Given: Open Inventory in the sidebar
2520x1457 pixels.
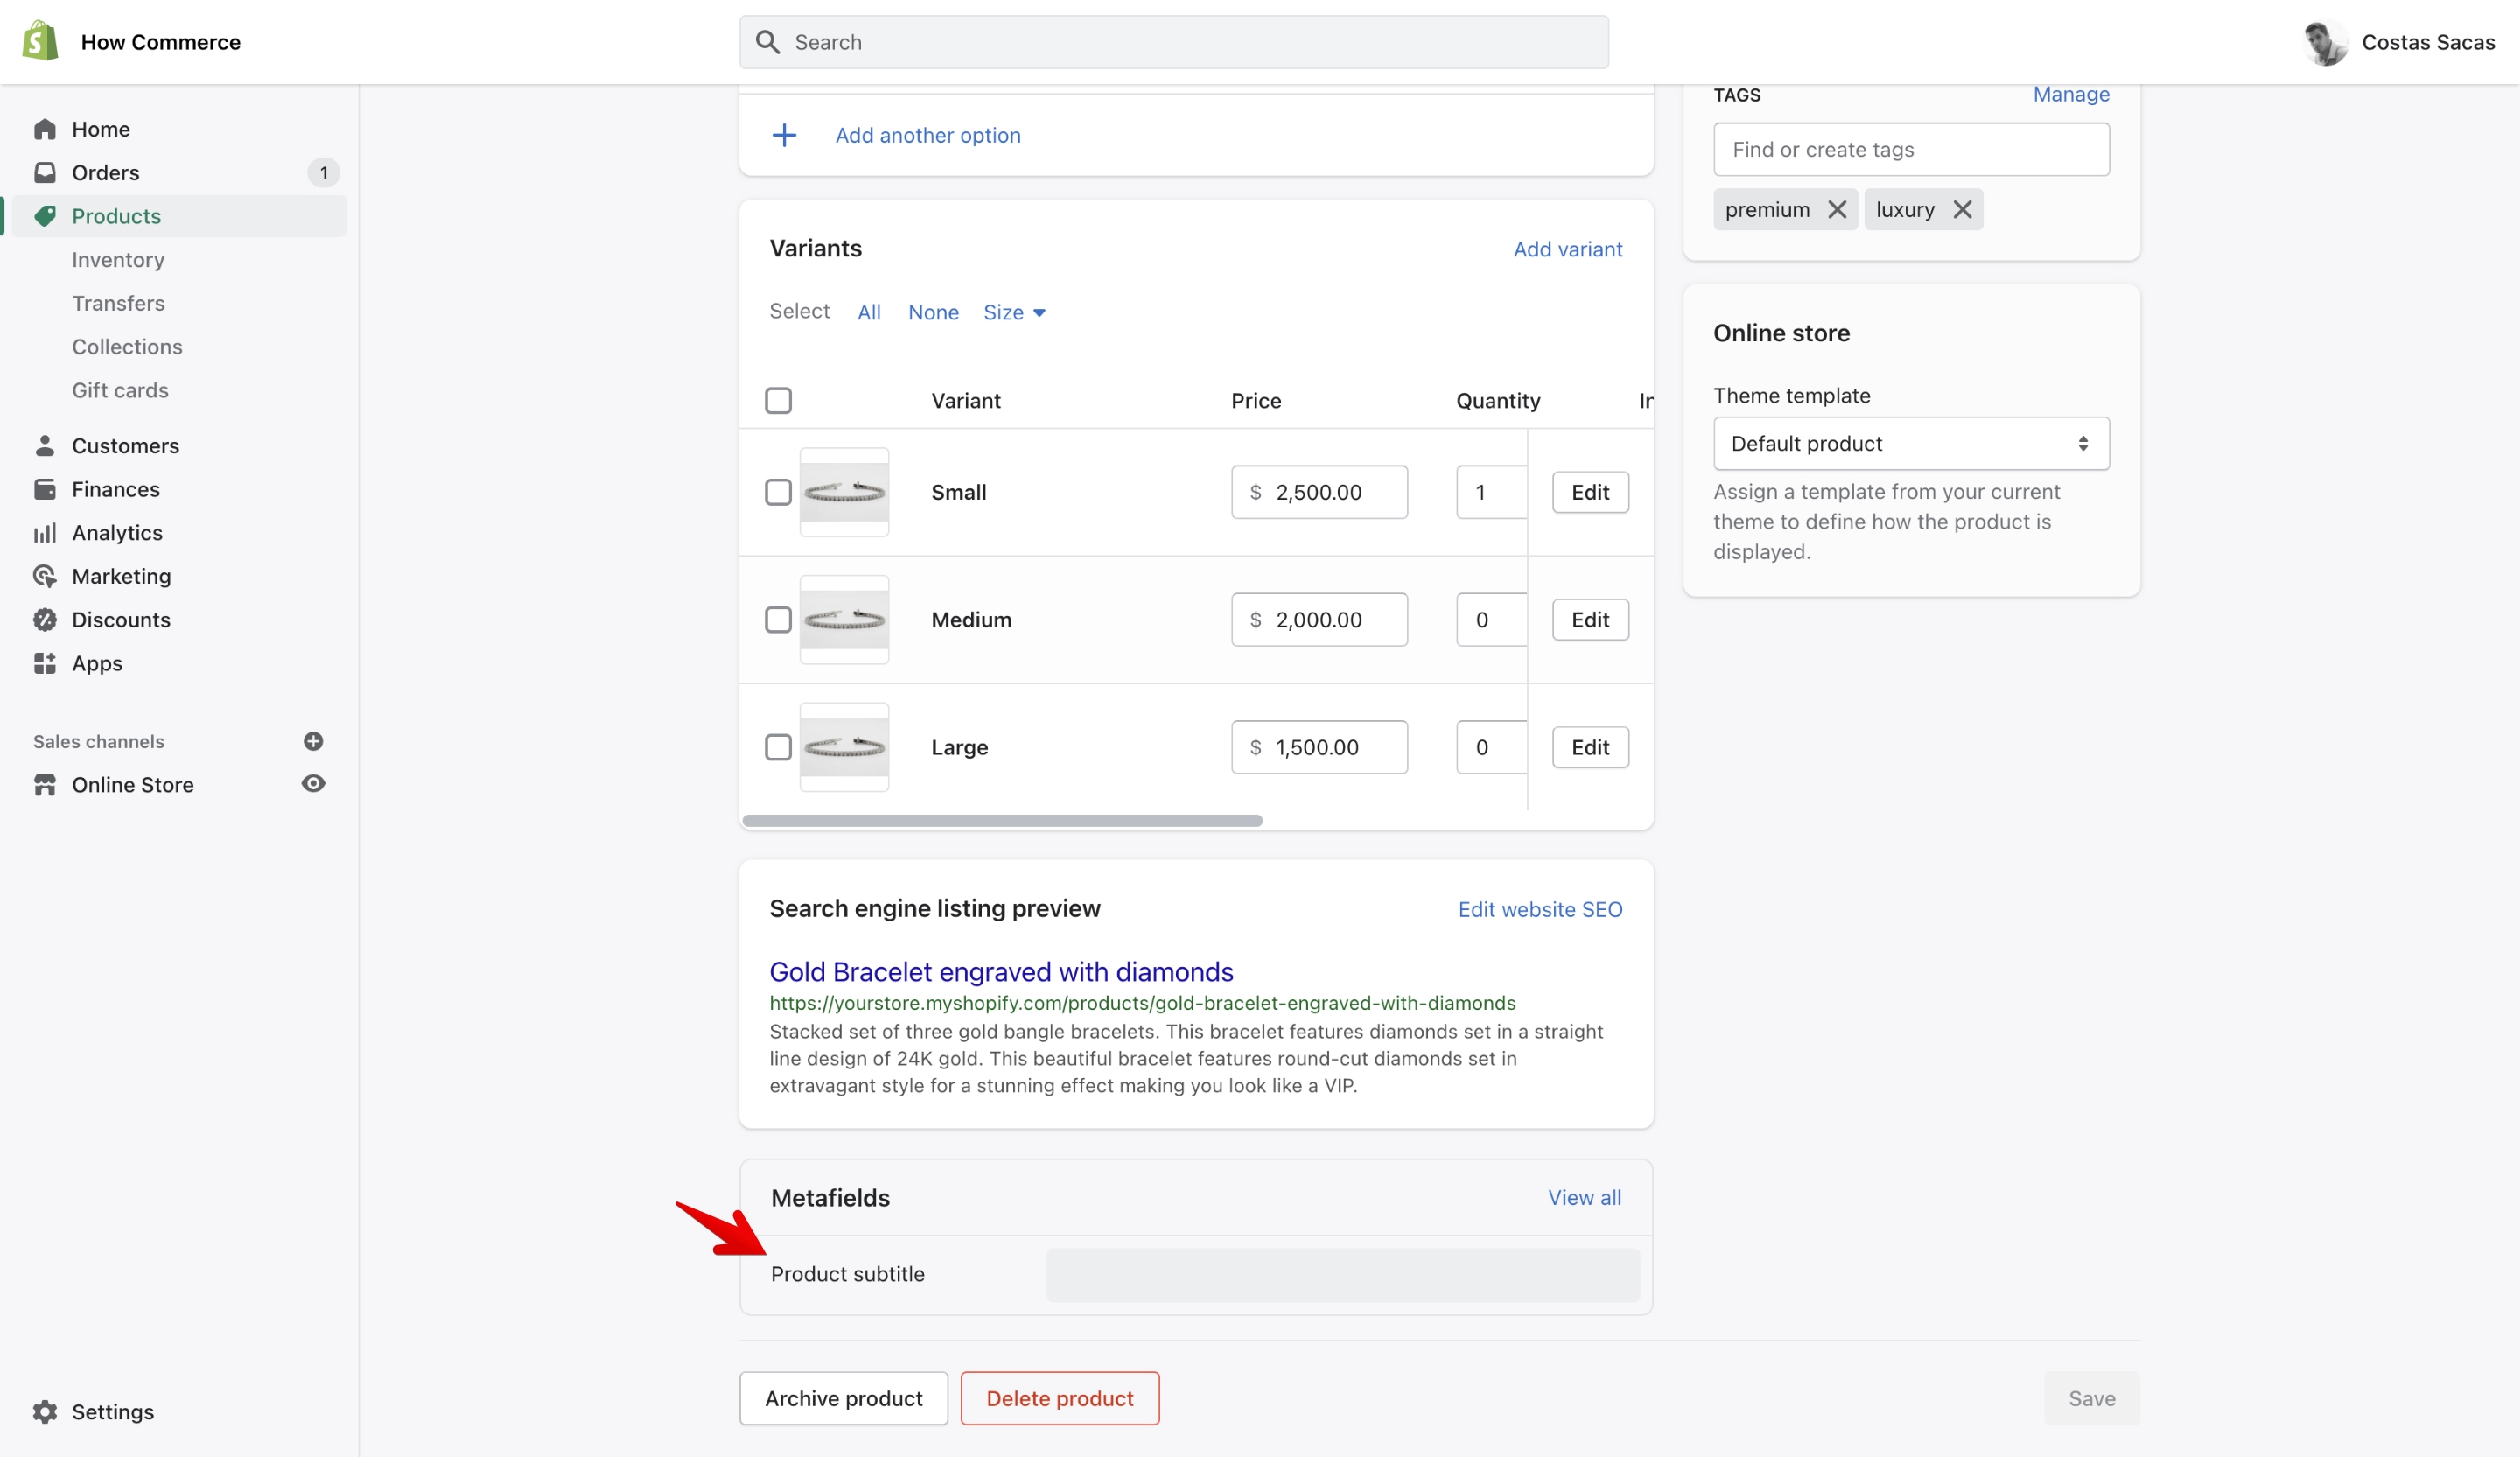Looking at the screenshot, I should click(x=118, y=260).
